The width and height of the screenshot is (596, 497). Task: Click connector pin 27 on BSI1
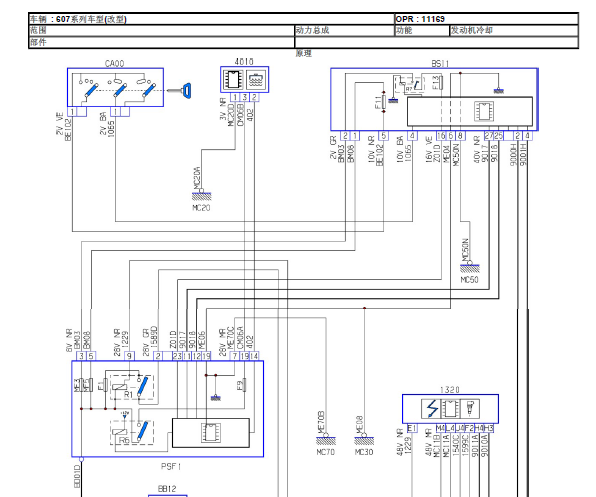tap(489, 136)
